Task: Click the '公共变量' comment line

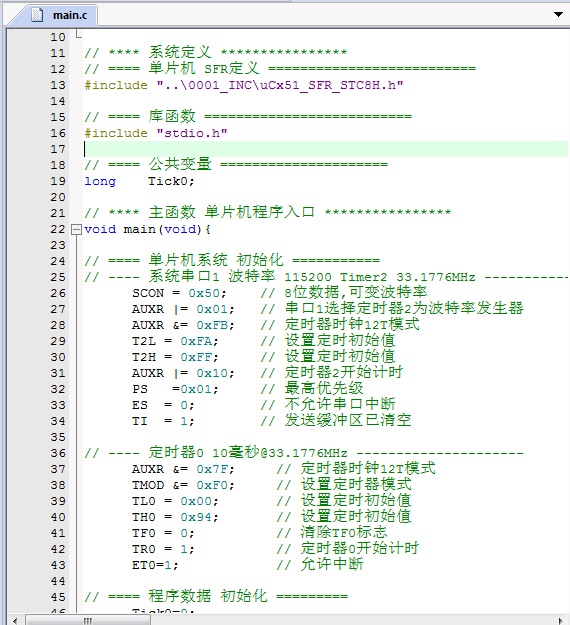Action: [236, 164]
